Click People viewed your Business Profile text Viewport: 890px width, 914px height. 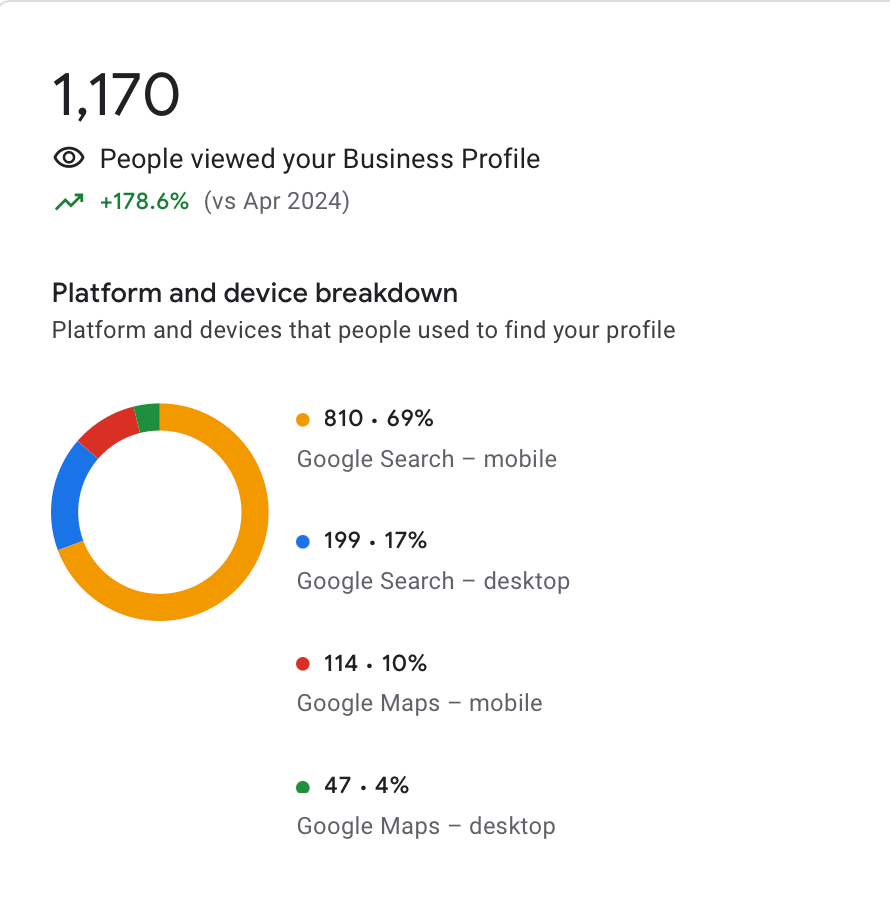[x=319, y=159]
